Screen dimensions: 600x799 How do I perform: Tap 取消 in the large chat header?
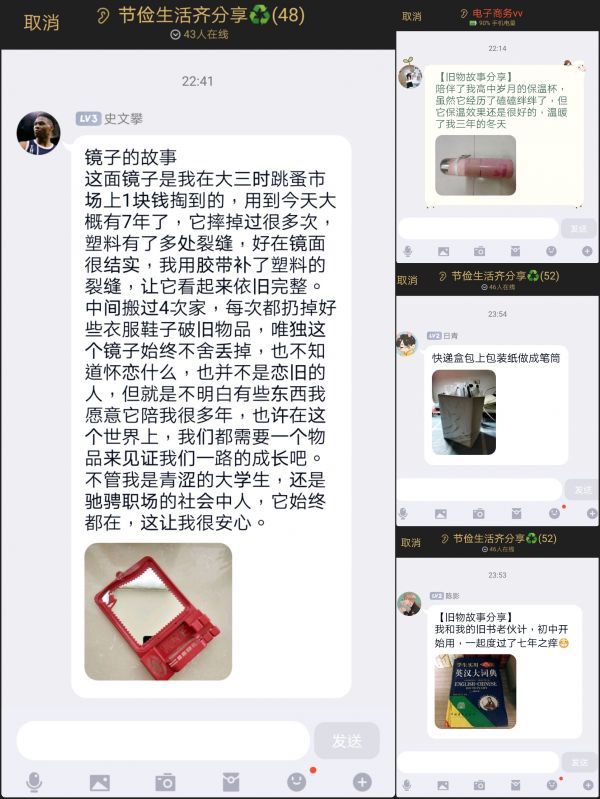coord(41,22)
